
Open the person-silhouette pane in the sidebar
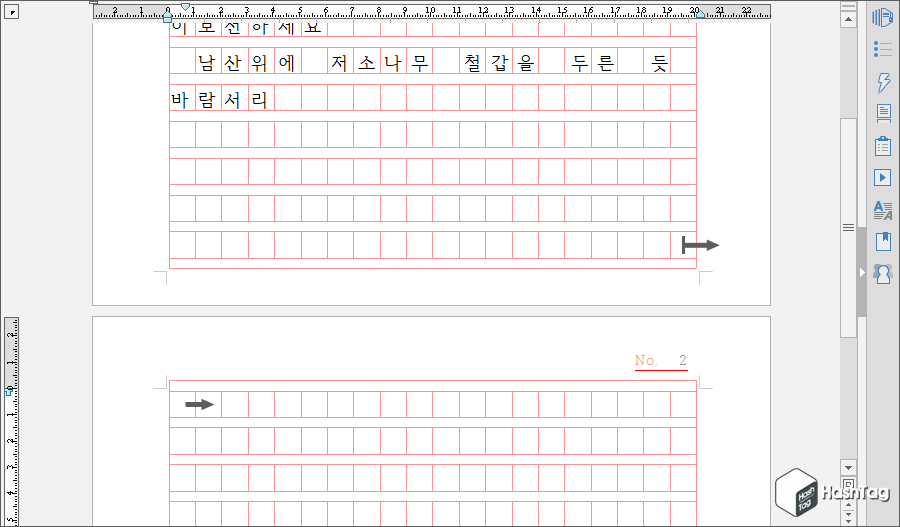pos(883,274)
